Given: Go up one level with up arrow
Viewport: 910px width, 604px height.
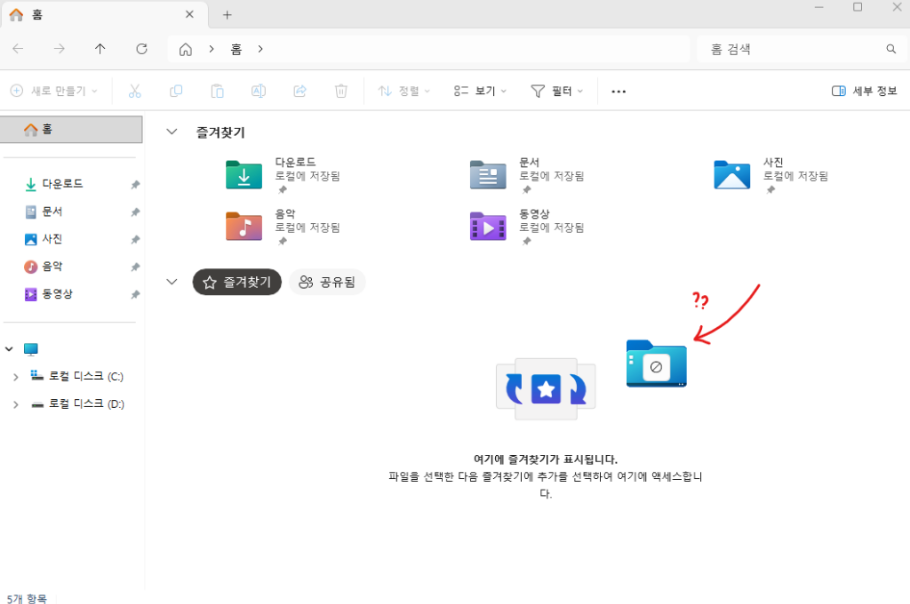Looking at the screenshot, I should coord(100,49).
